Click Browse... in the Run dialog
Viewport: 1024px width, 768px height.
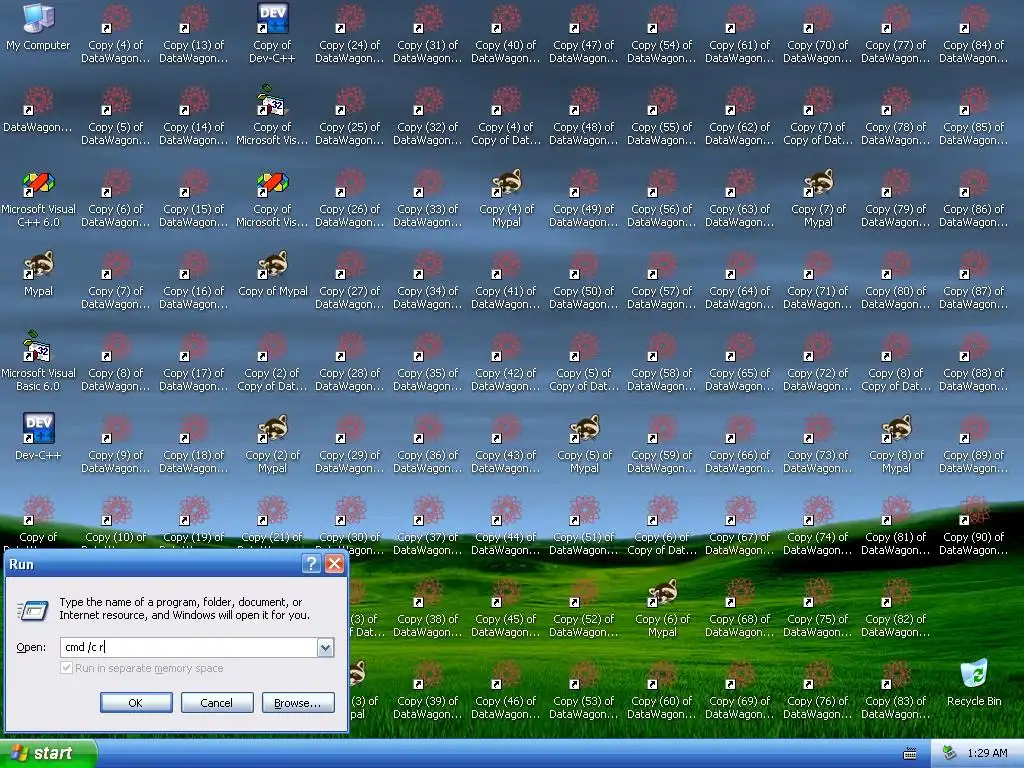pyautogui.click(x=298, y=703)
